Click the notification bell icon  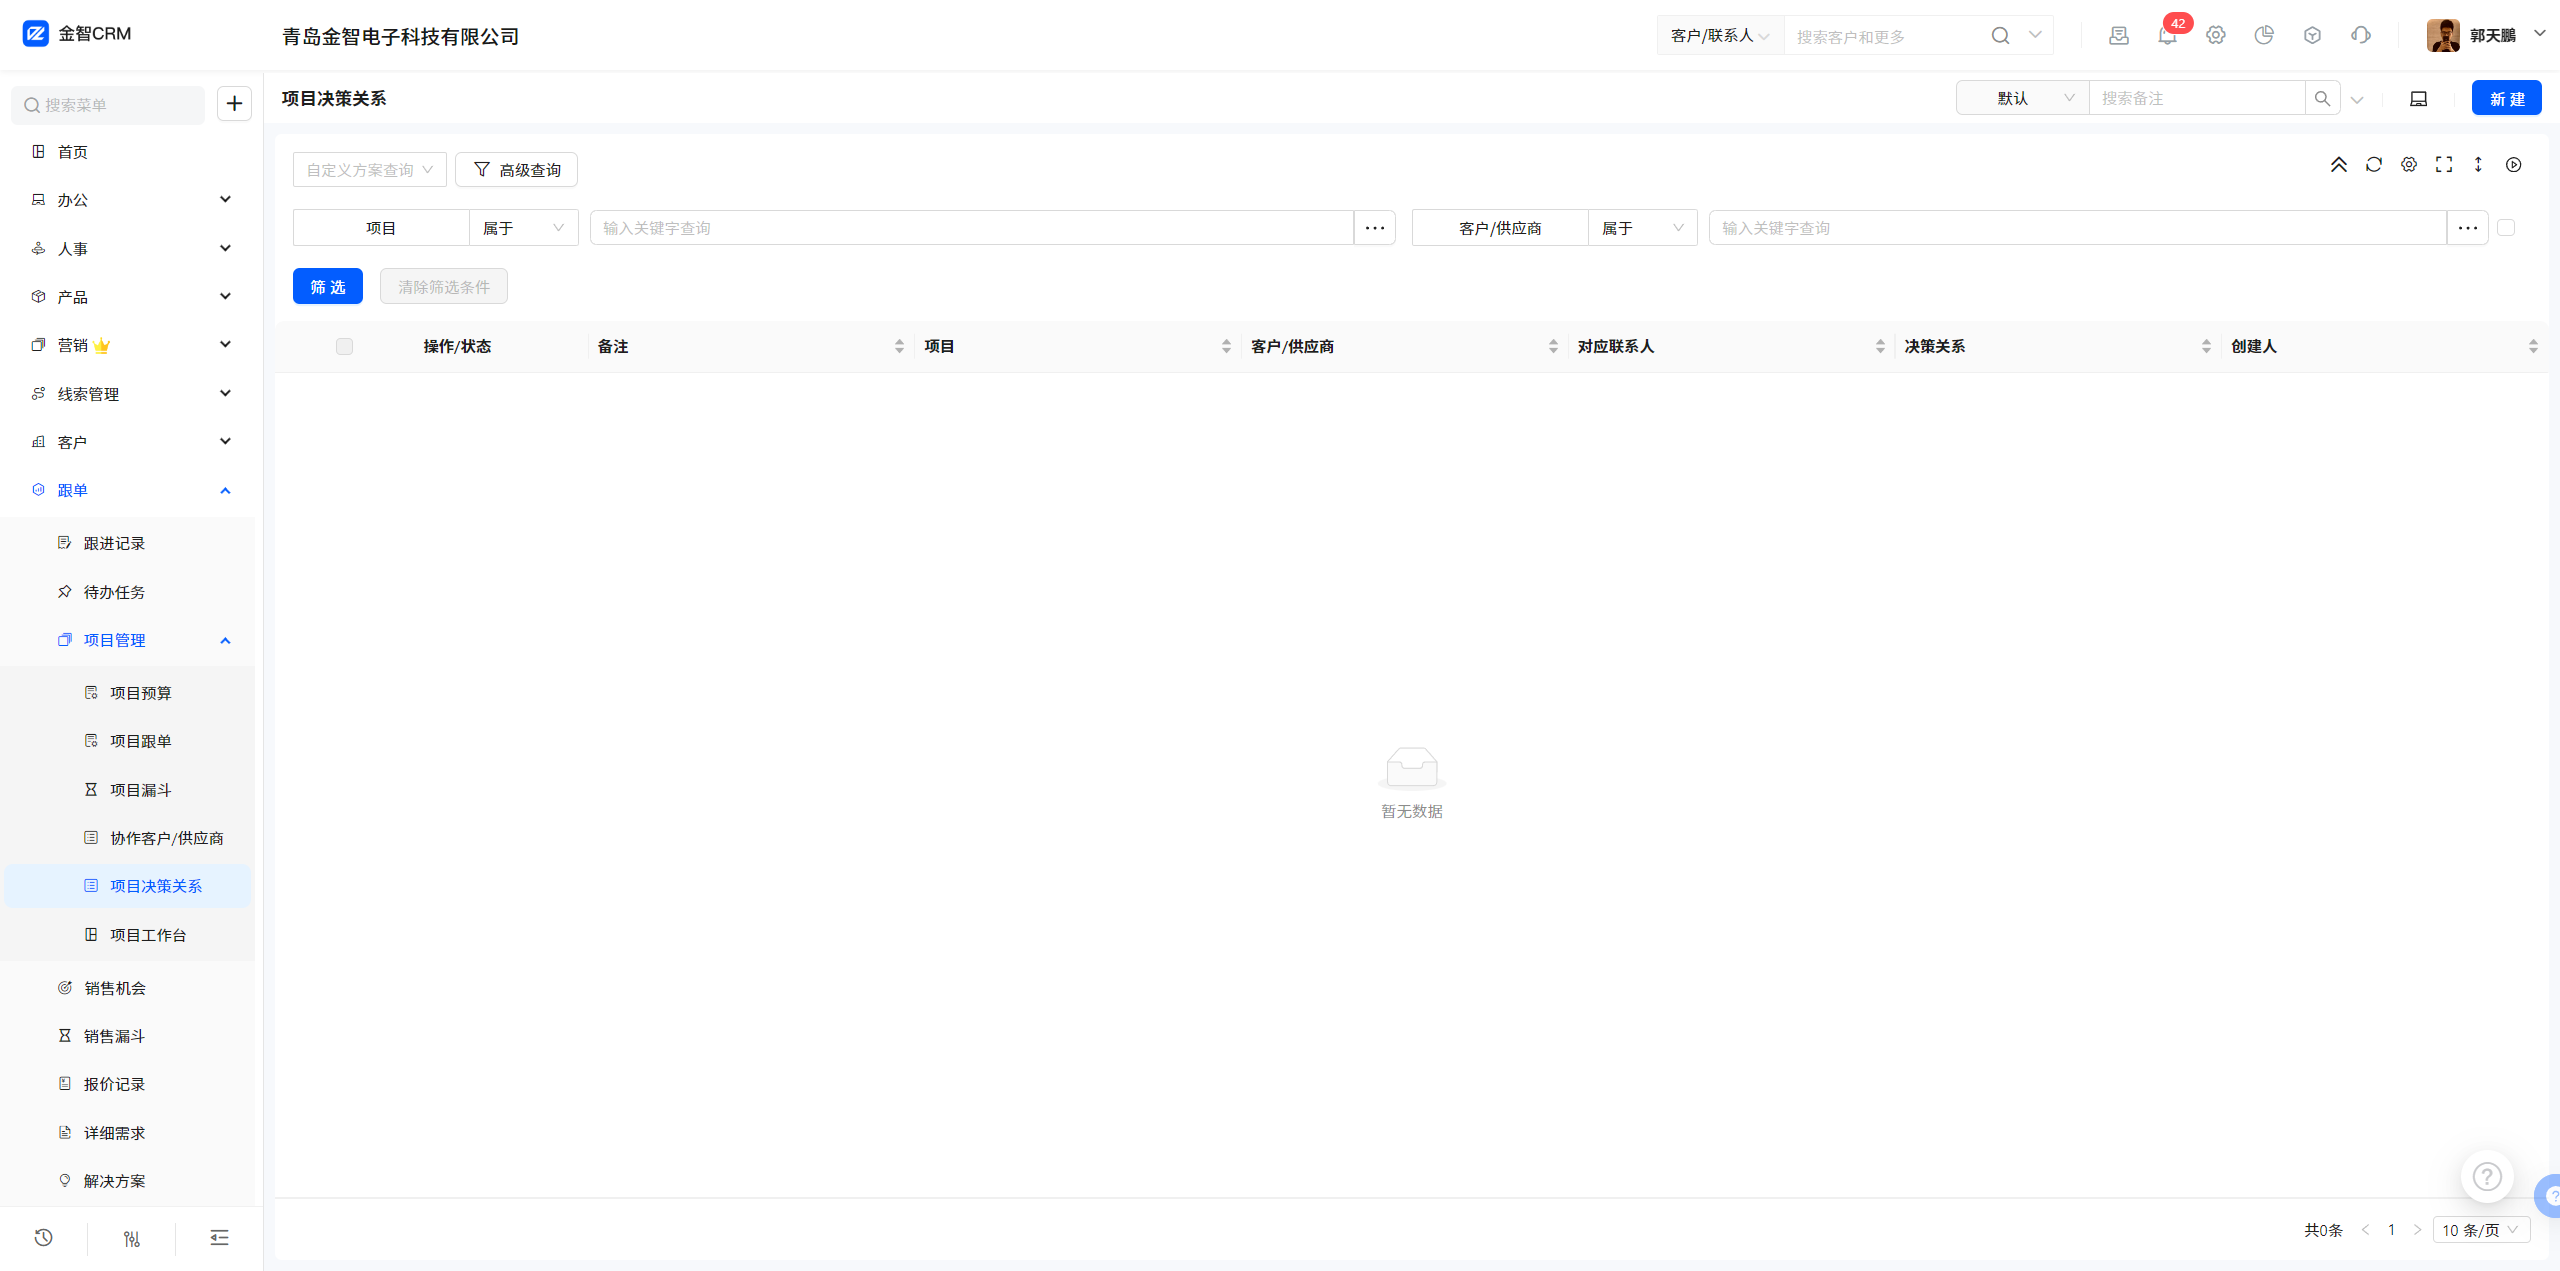(x=2166, y=36)
